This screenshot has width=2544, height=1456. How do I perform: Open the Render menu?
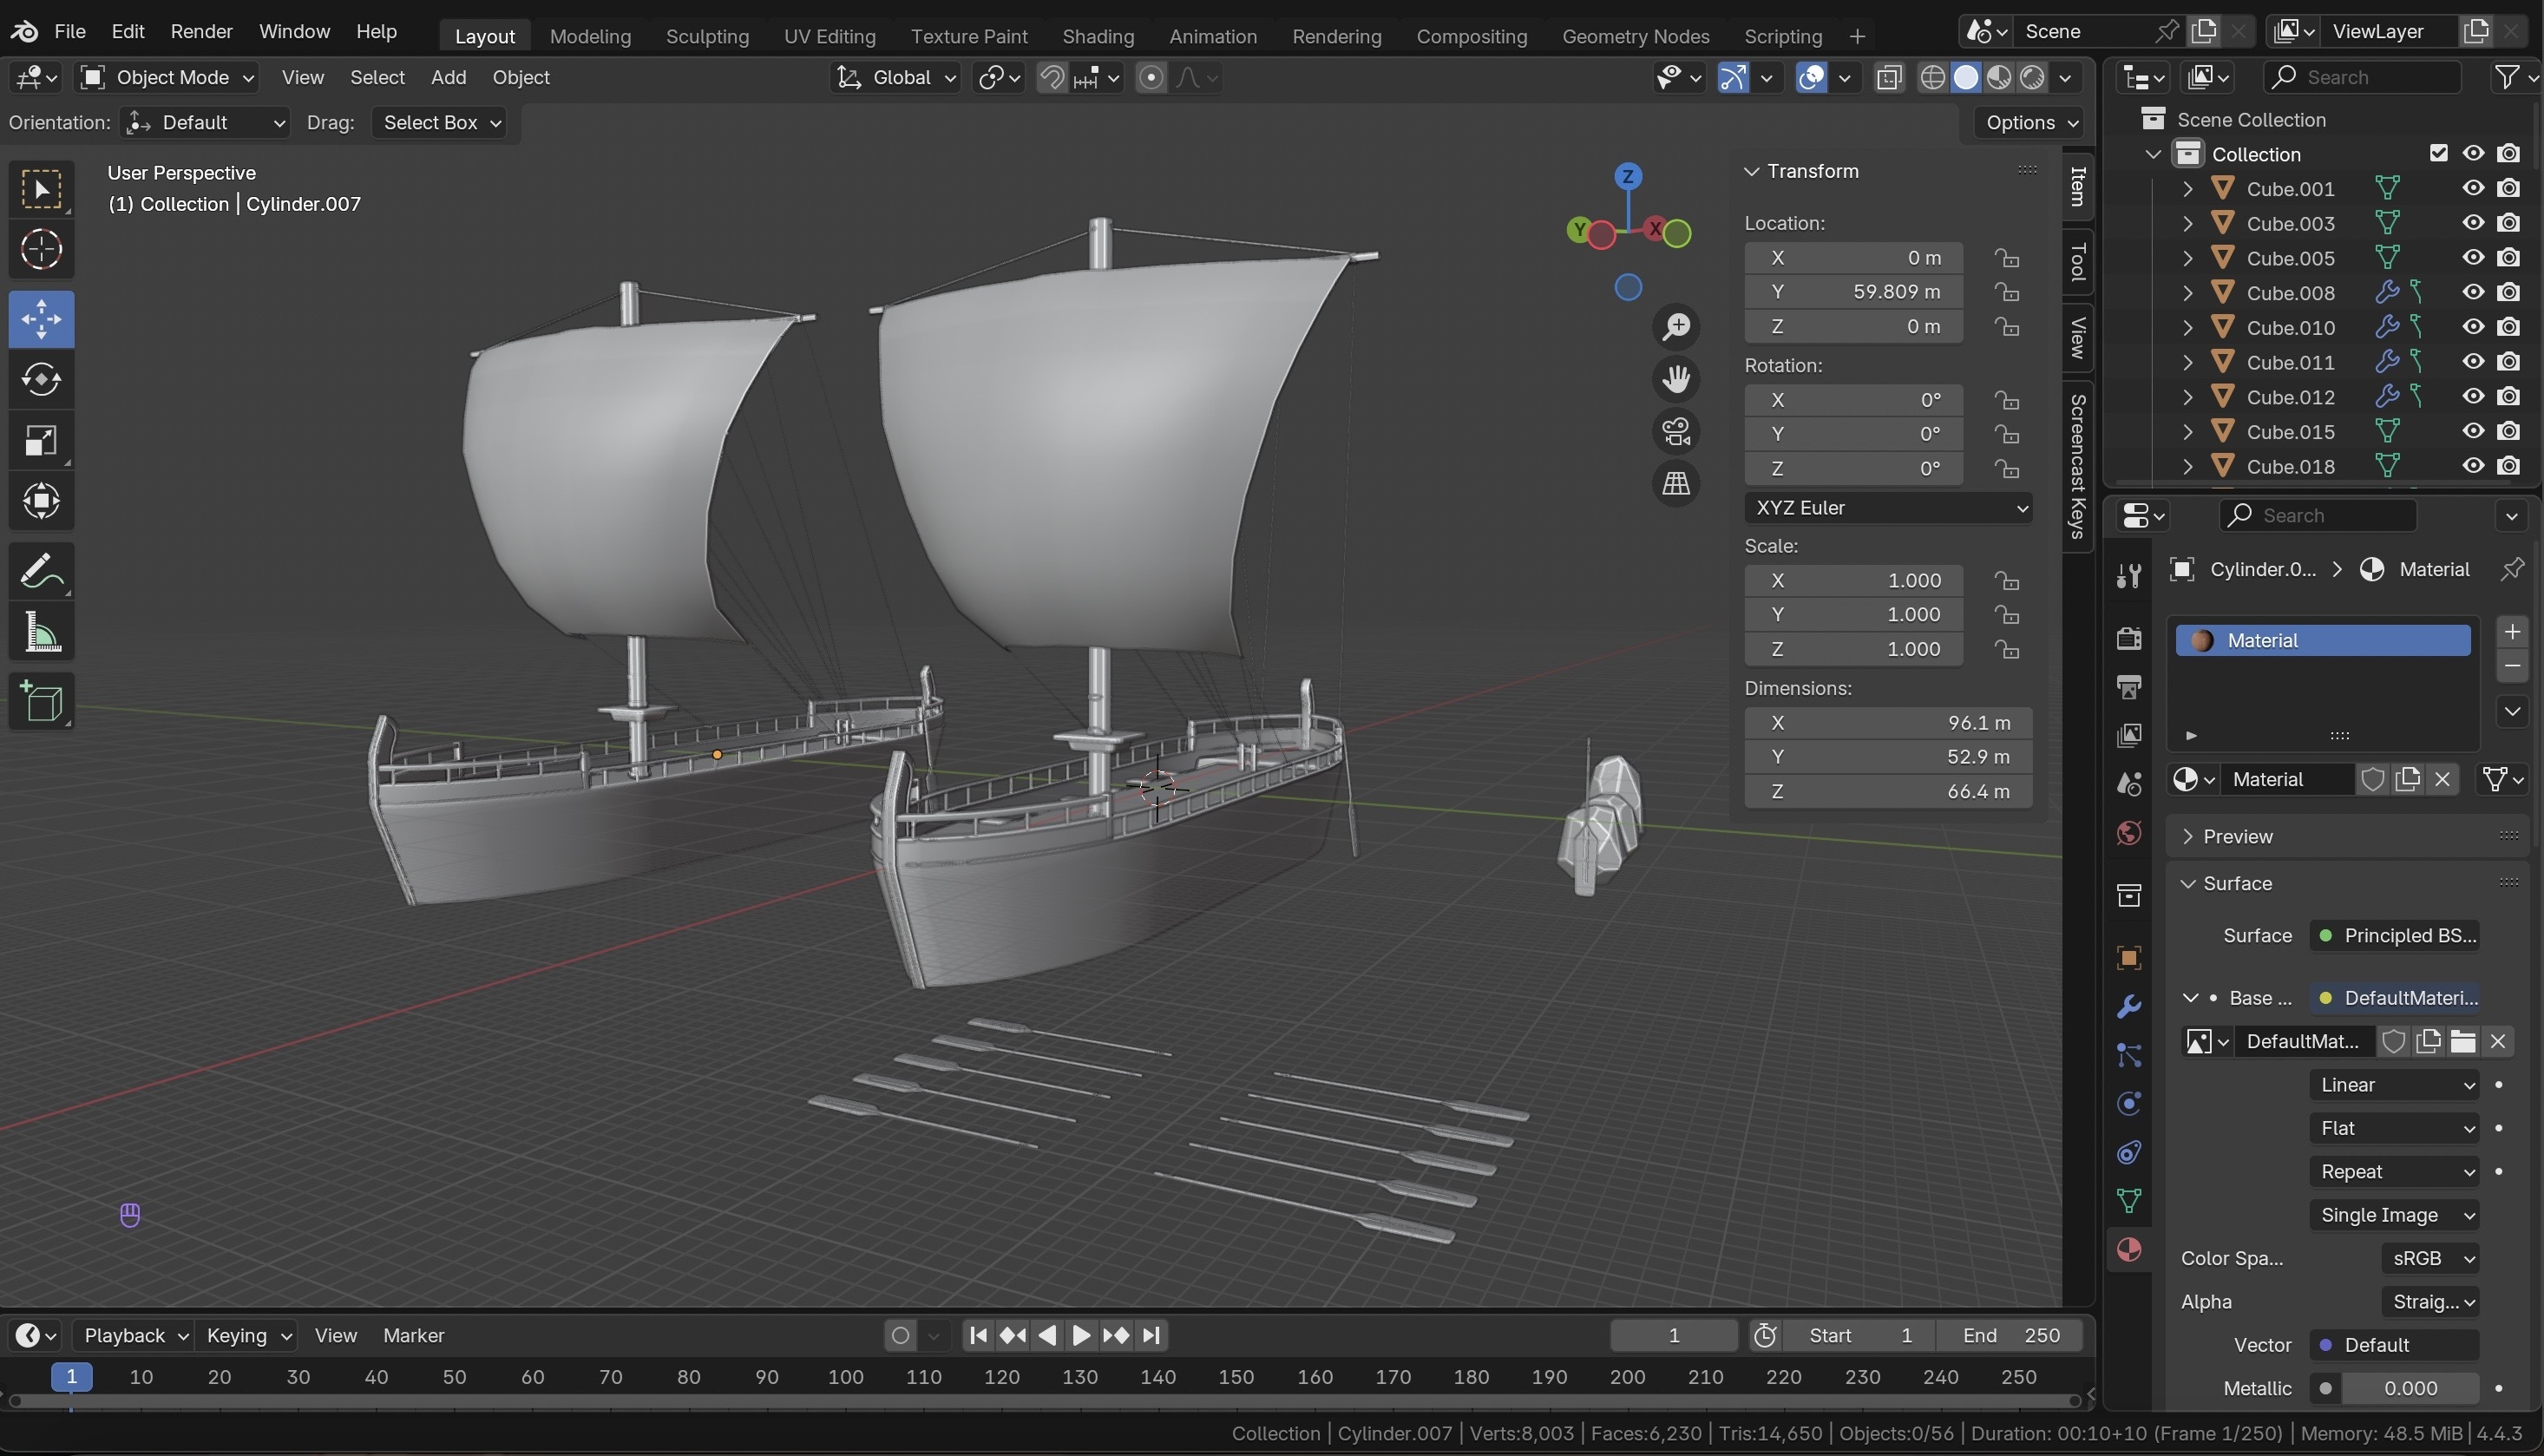201,31
